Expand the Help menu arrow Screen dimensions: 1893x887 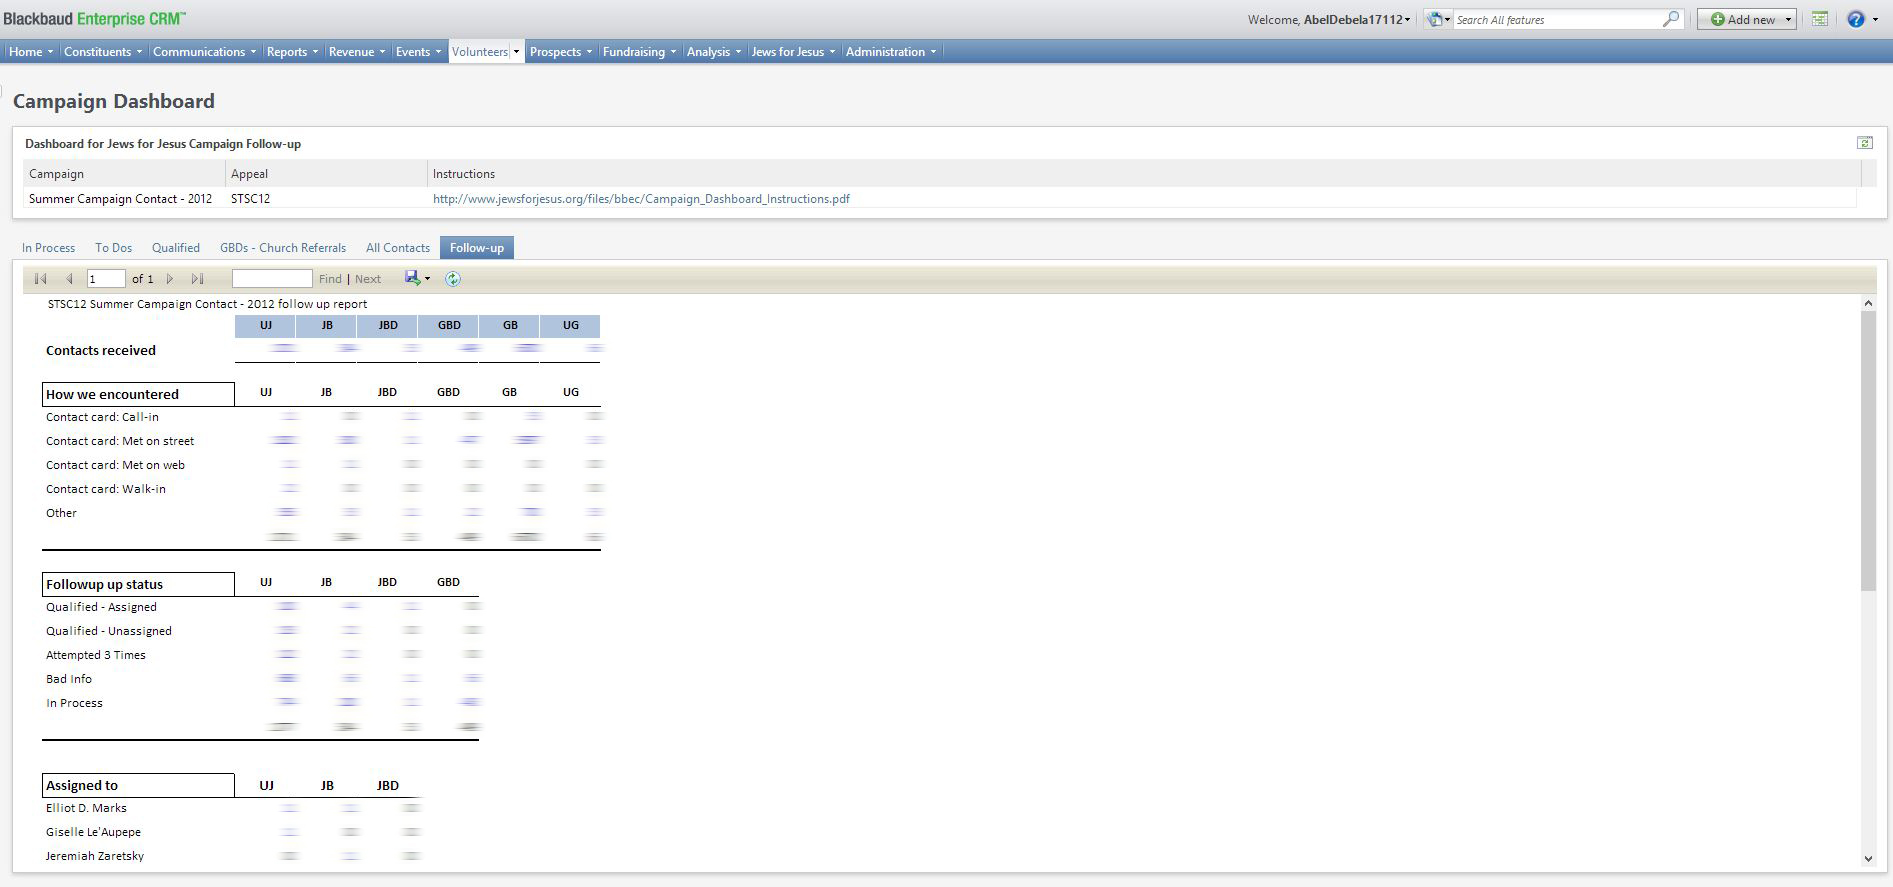point(1876,20)
